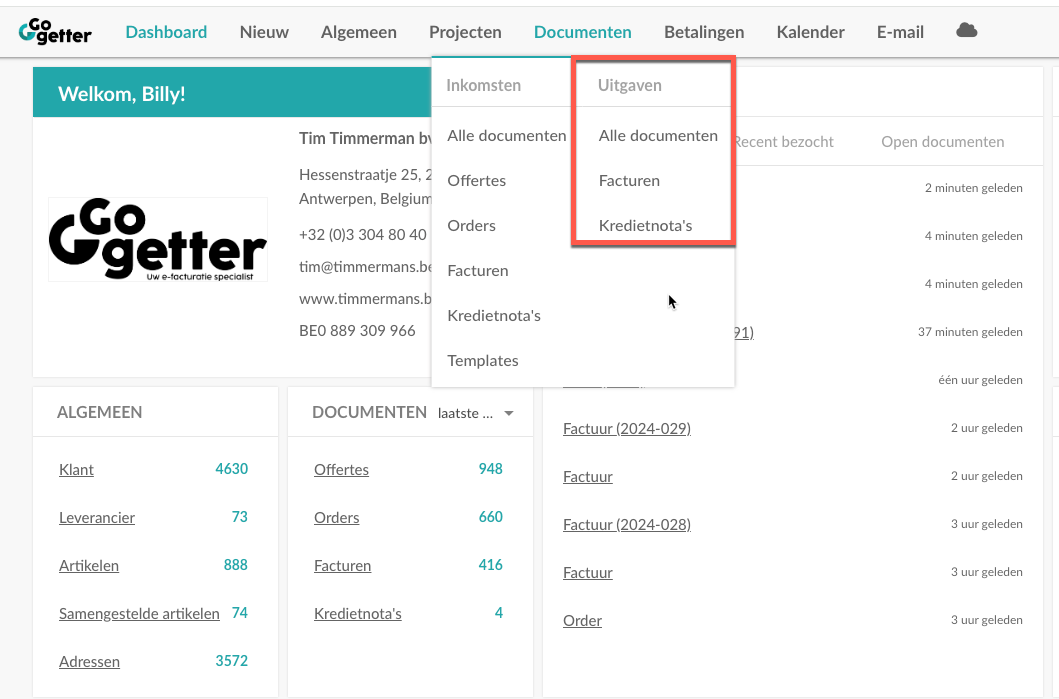The width and height of the screenshot is (1059, 699).
Task: Select Kredietnota's under Uitgaven
Action: pyautogui.click(x=645, y=226)
